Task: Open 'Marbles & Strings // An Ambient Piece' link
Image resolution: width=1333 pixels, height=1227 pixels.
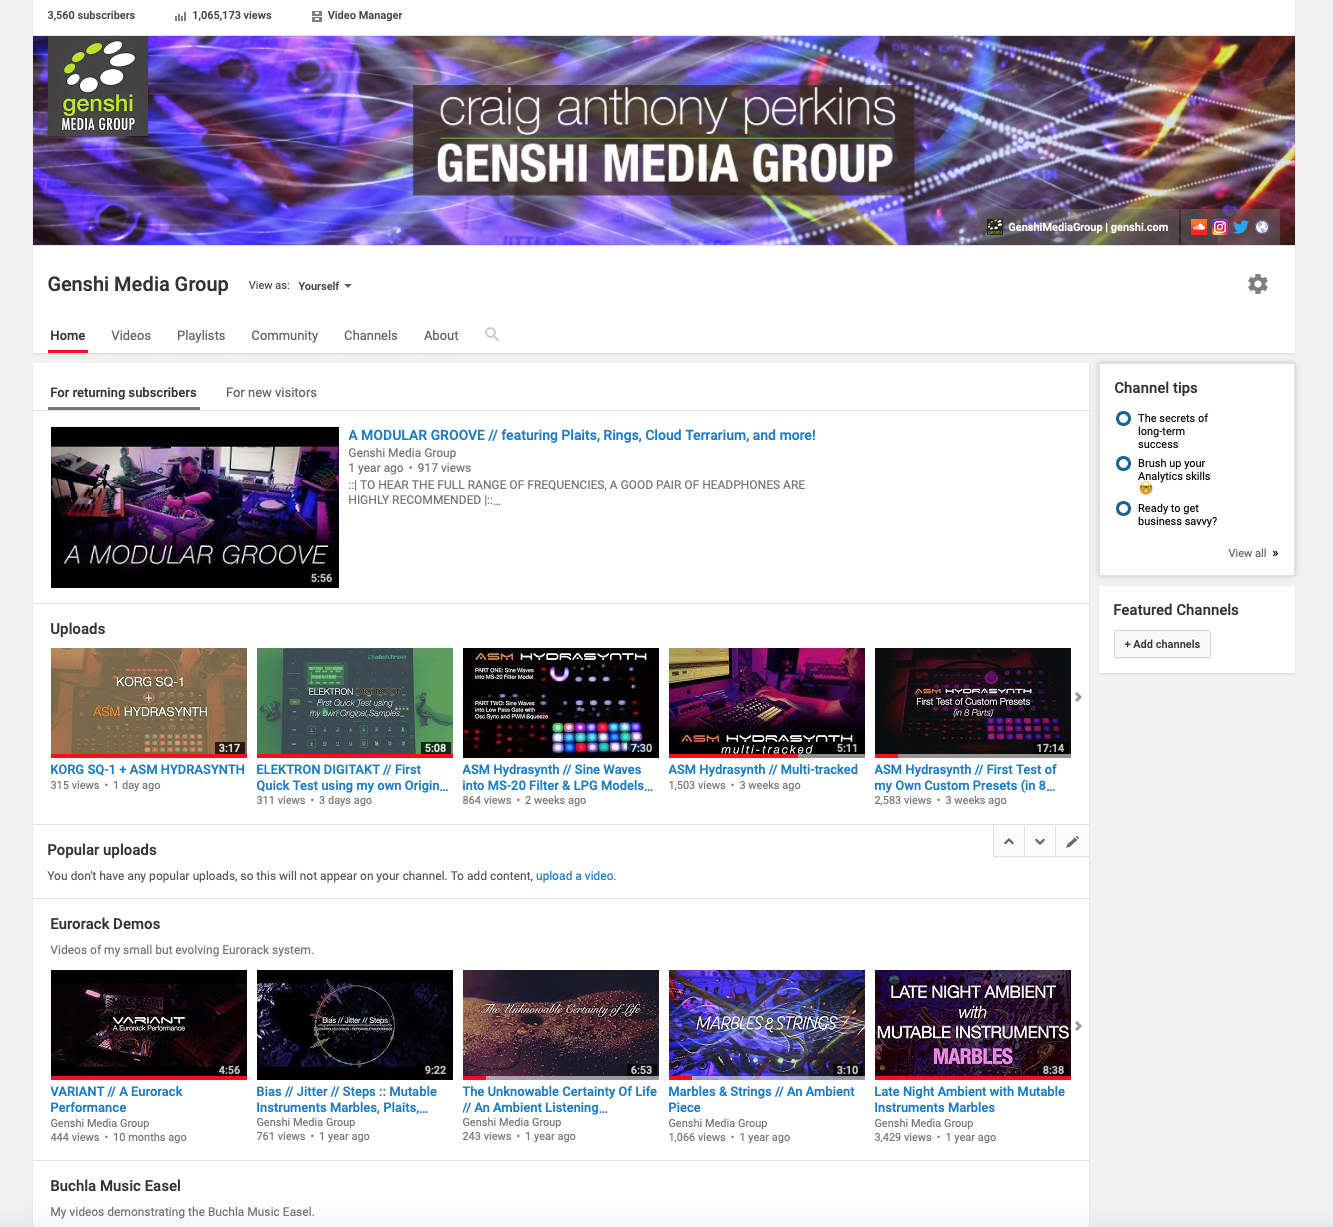Action: (x=762, y=1100)
